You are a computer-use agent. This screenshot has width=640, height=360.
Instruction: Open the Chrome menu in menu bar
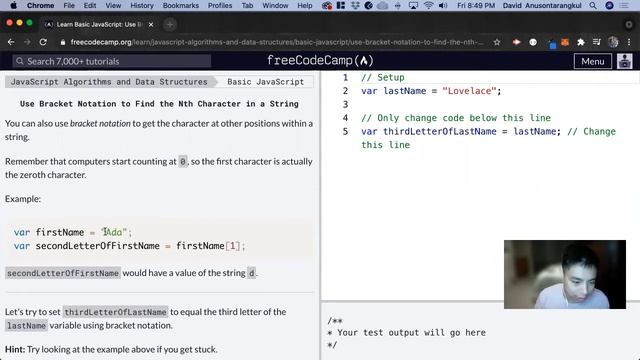pos(40,5)
